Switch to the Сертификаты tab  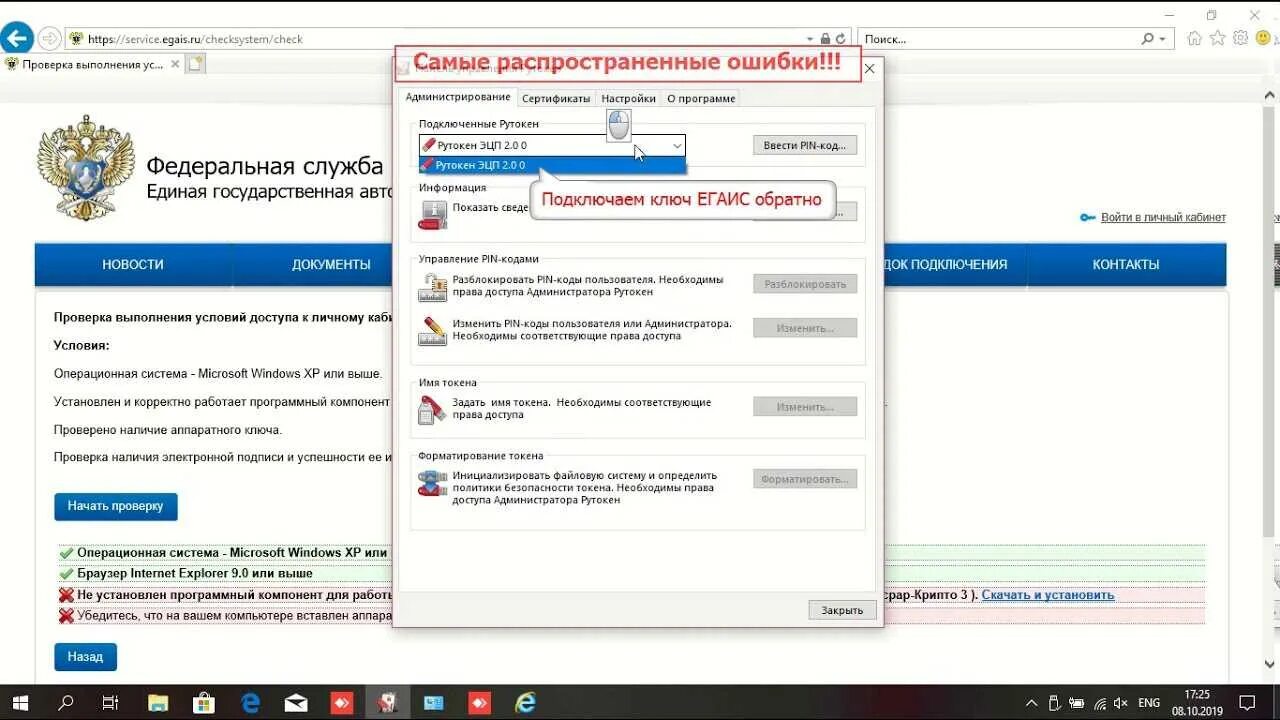coord(556,98)
